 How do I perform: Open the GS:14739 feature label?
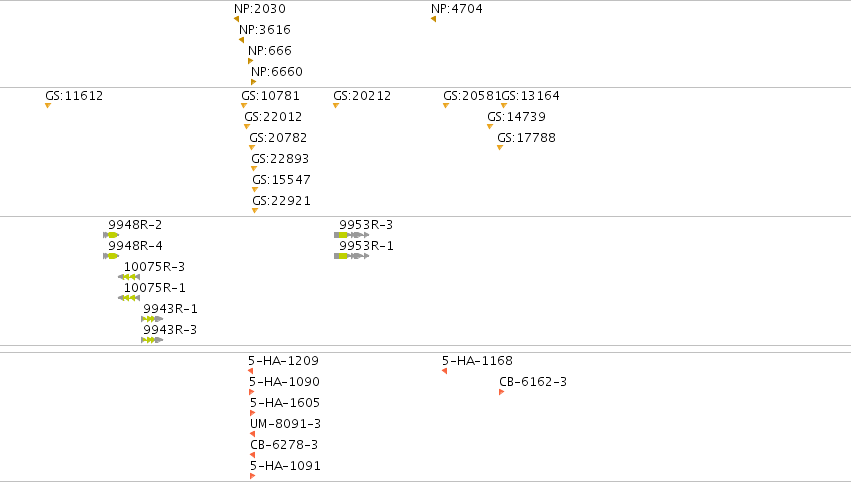517,117
